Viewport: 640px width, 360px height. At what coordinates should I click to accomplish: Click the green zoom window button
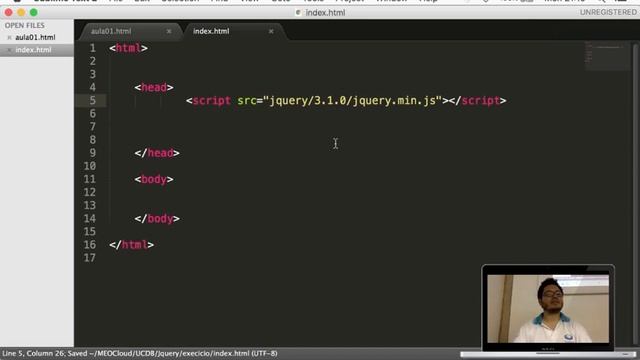(34, 13)
